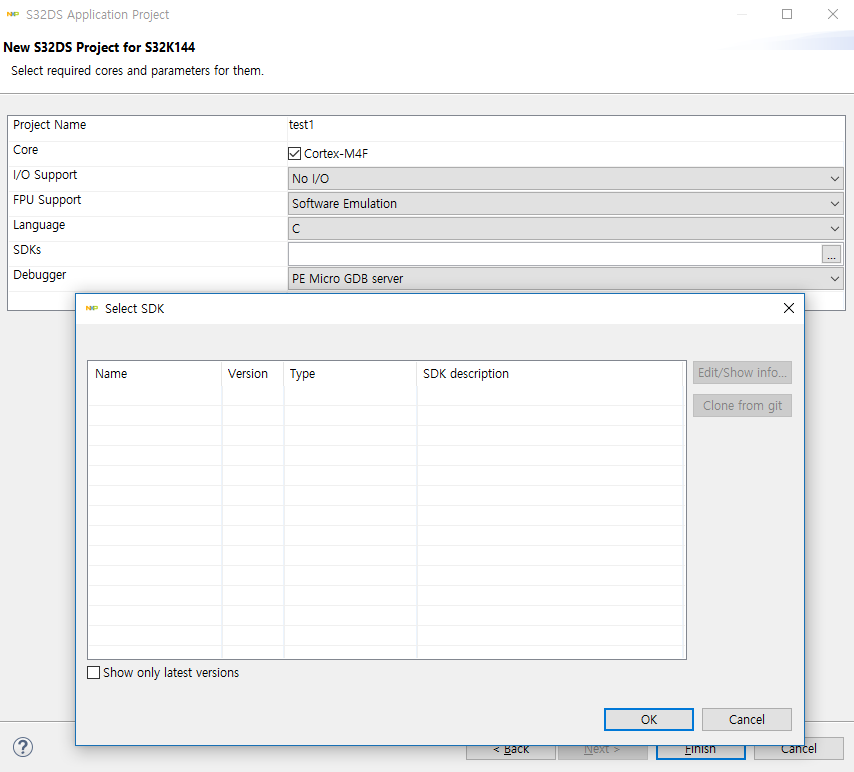854x772 pixels.
Task: Maximize the S32DS Application Project window
Action: [x=787, y=14]
